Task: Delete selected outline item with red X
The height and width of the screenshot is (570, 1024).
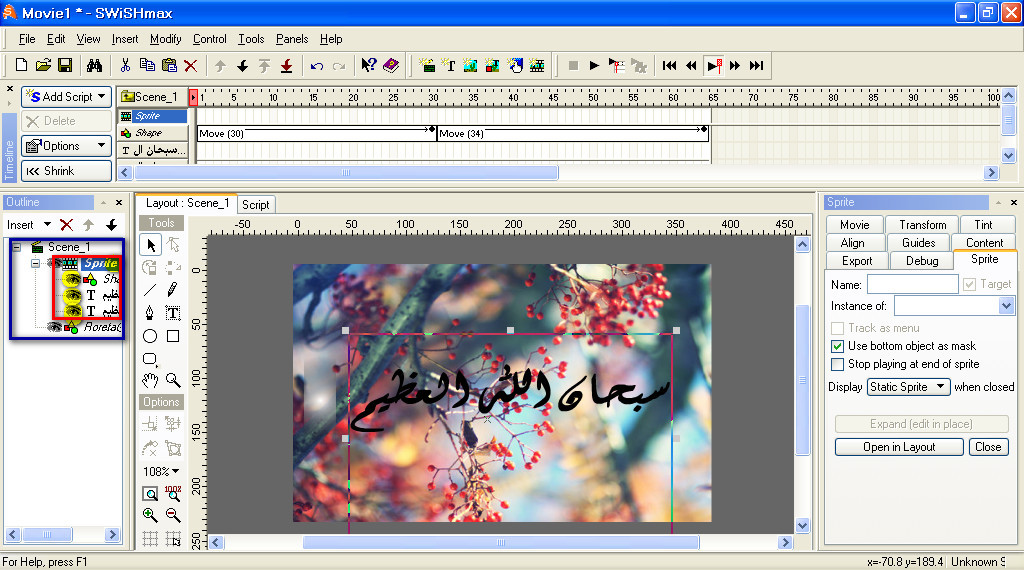Action: [x=67, y=225]
